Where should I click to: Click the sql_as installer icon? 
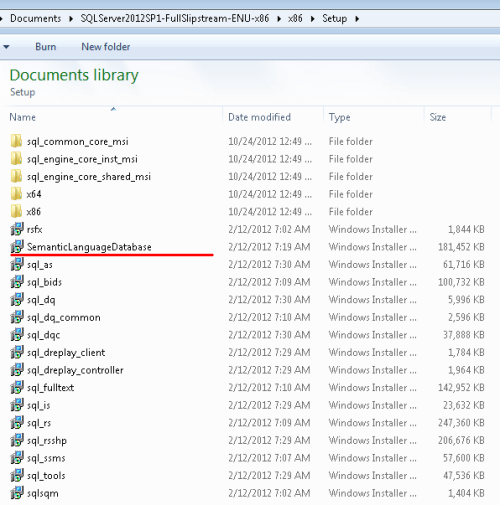pos(17,264)
